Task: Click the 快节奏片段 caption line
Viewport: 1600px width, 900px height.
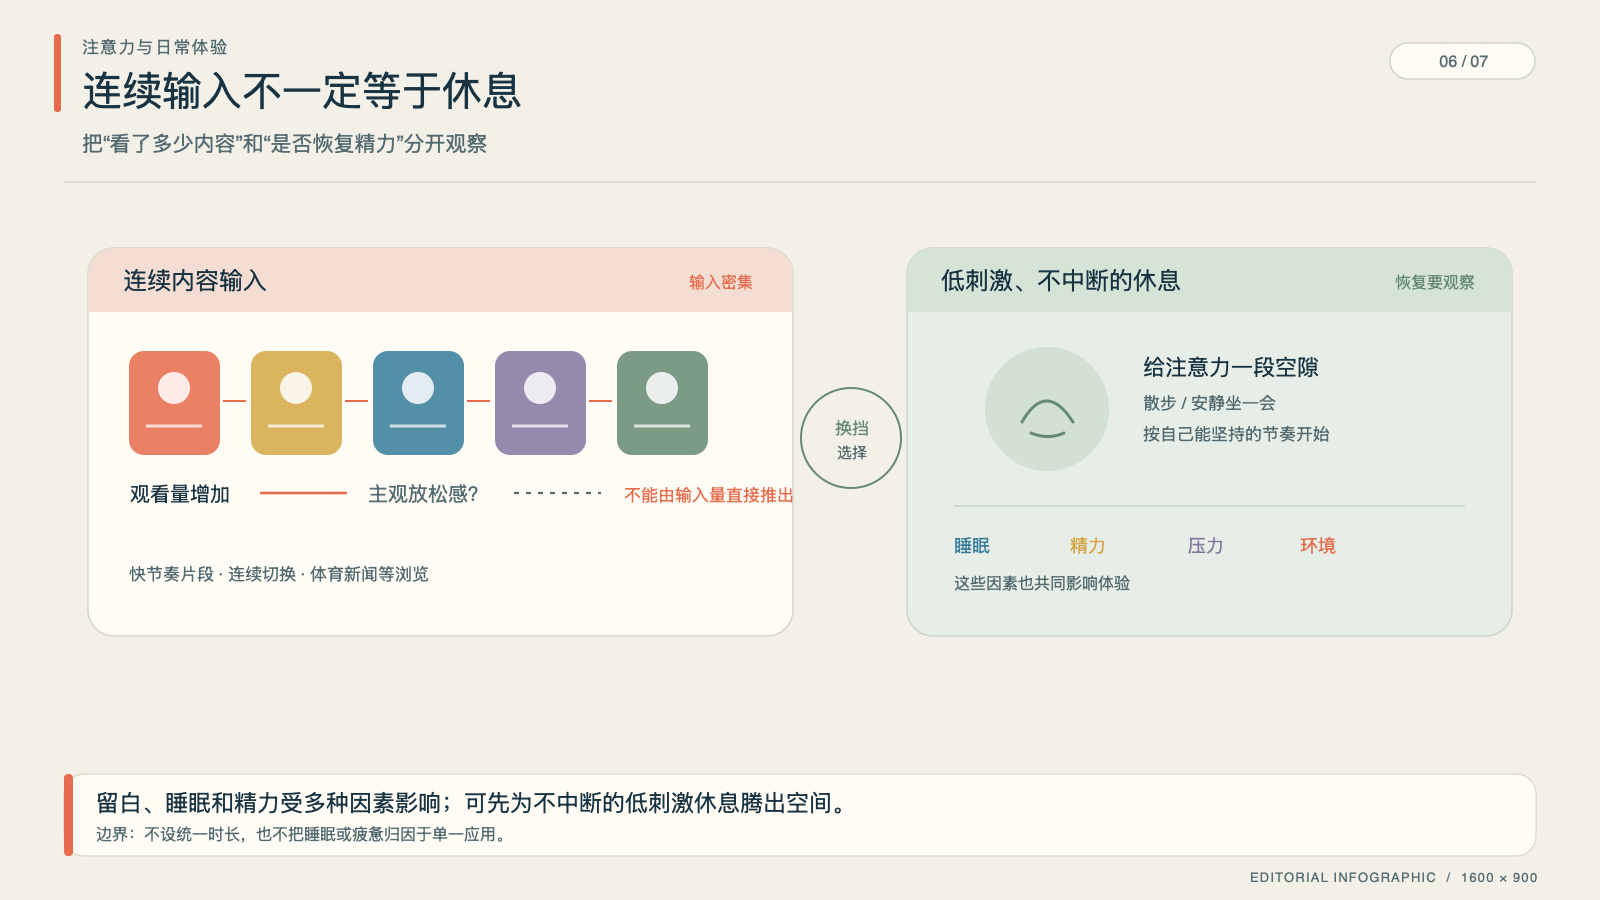Action: coord(279,574)
